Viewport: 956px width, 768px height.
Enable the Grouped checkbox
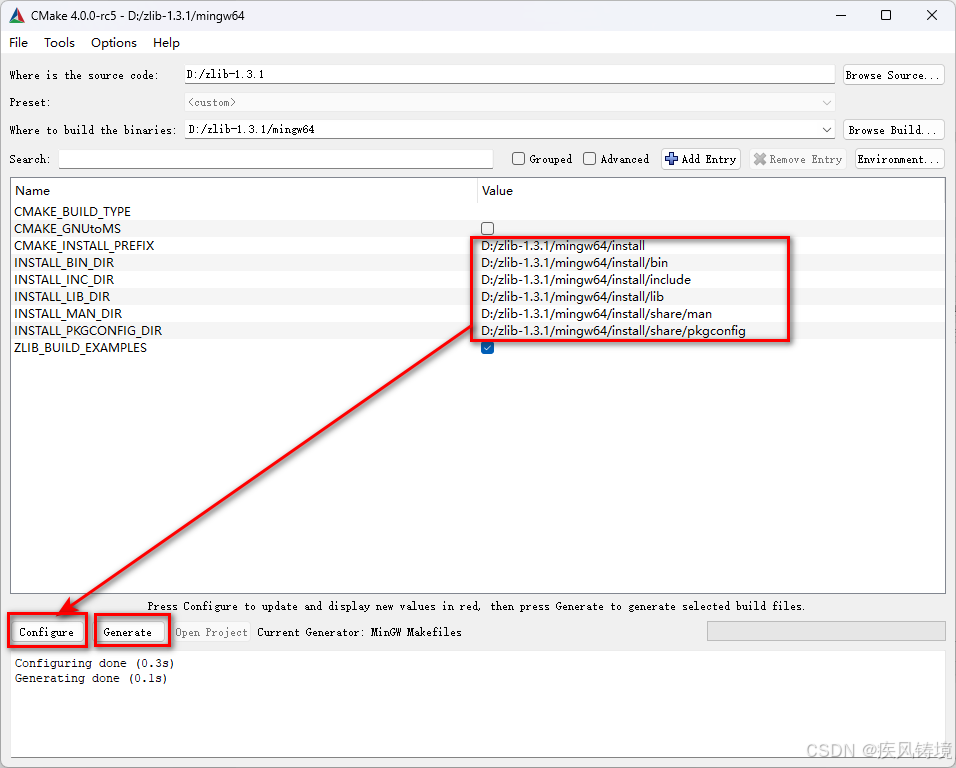[518, 159]
